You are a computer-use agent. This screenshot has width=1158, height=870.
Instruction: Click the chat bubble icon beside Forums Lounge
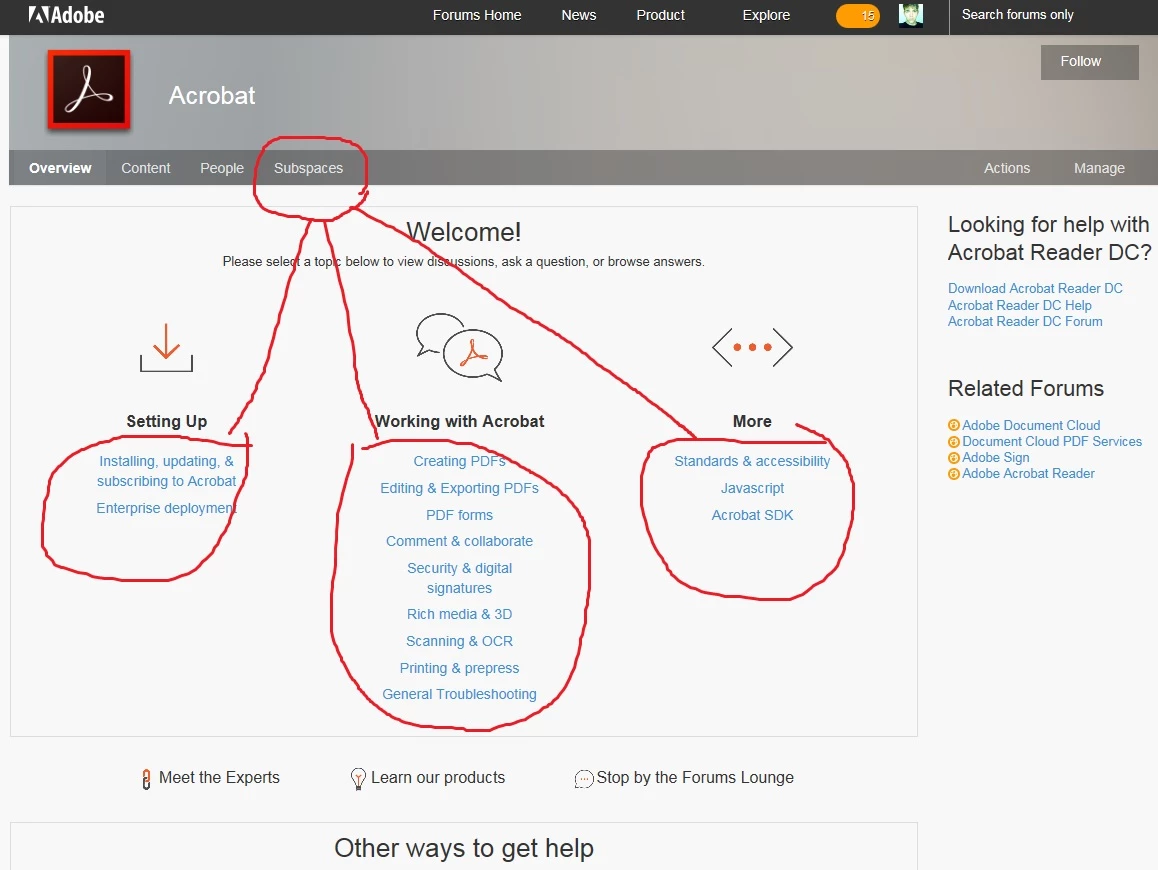(583, 779)
